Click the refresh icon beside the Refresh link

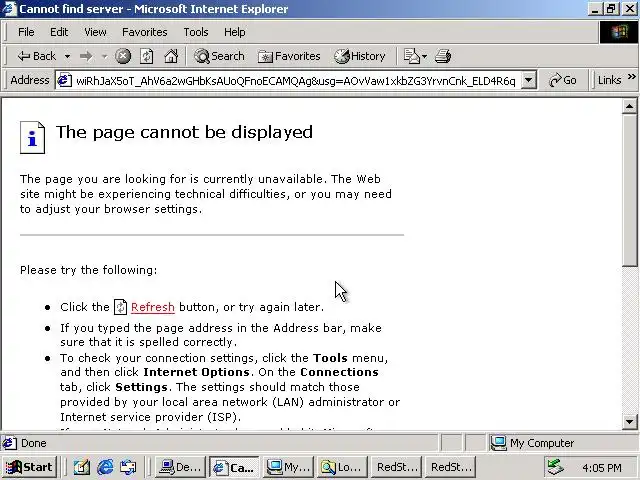(120, 307)
